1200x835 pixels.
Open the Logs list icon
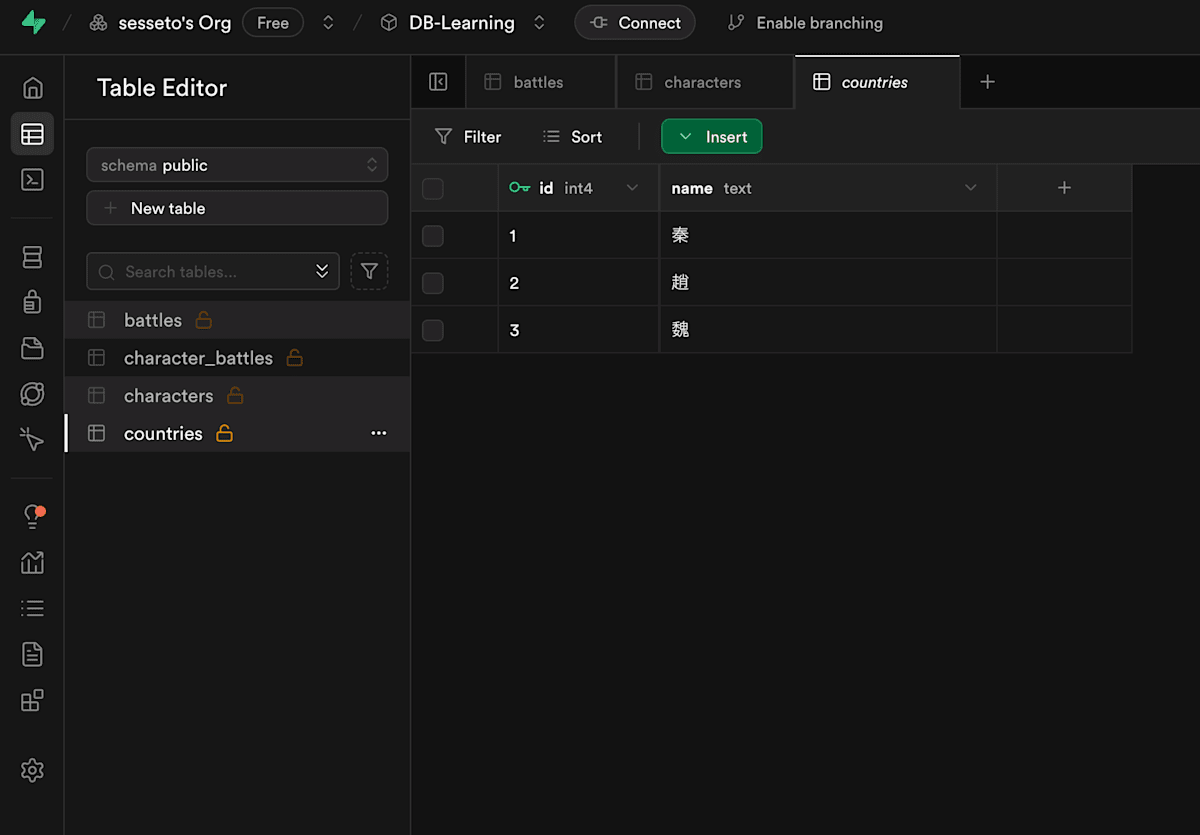click(x=32, y=608)
